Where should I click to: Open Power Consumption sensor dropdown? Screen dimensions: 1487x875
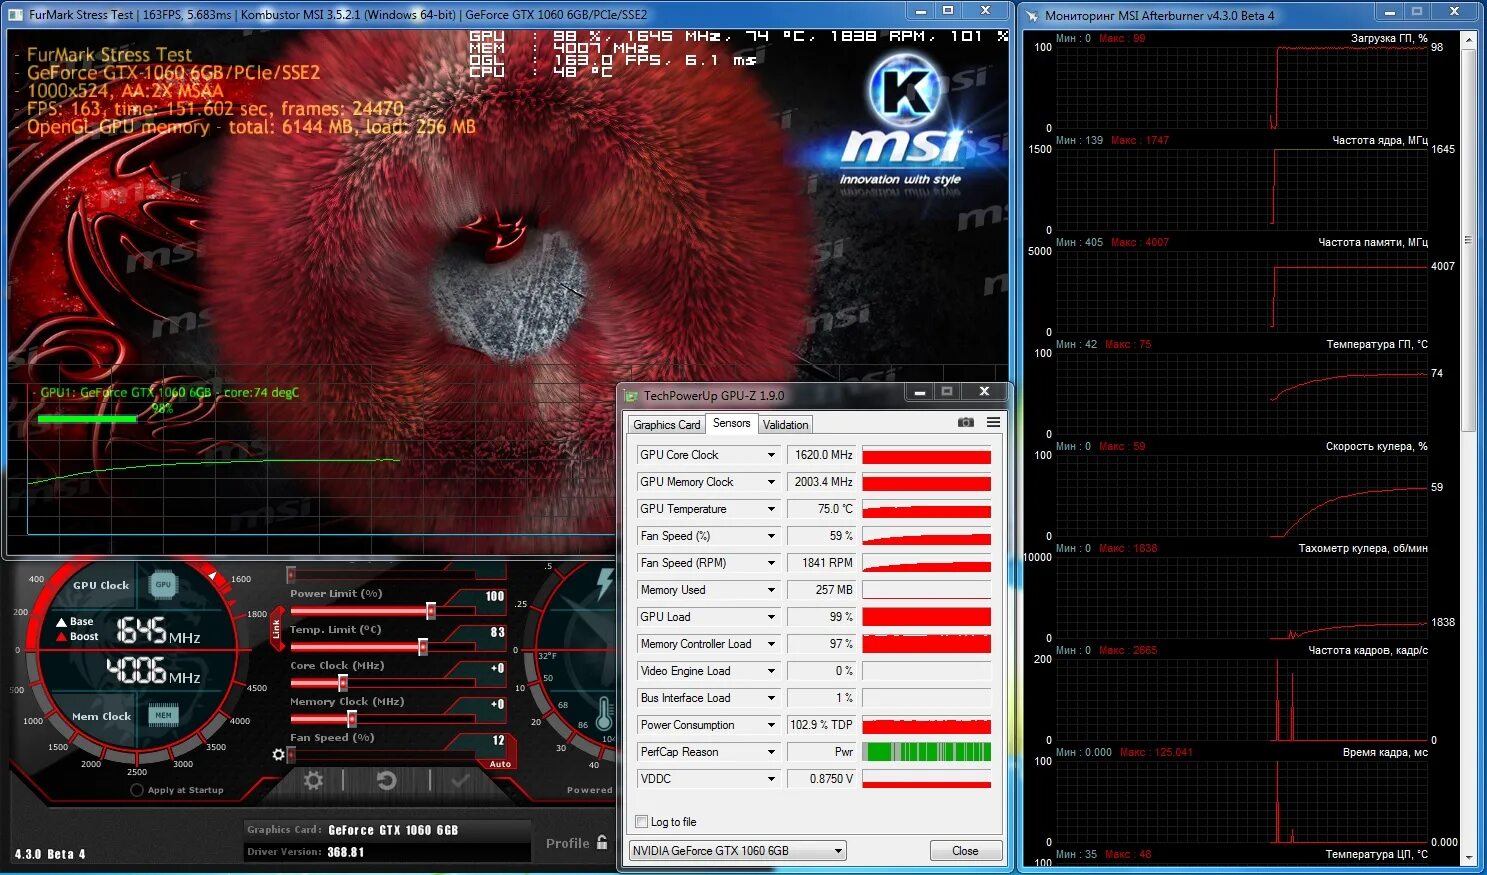tap(771, 725)
